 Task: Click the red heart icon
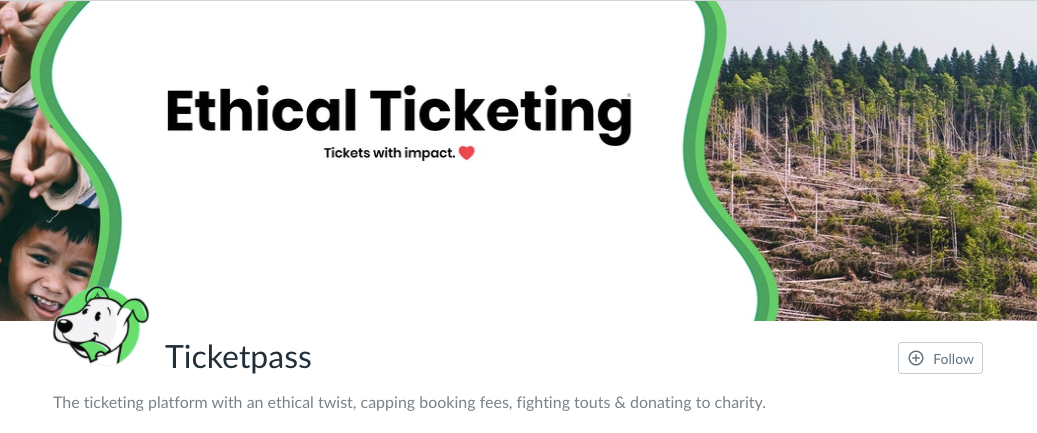click(x=467, y=153)
